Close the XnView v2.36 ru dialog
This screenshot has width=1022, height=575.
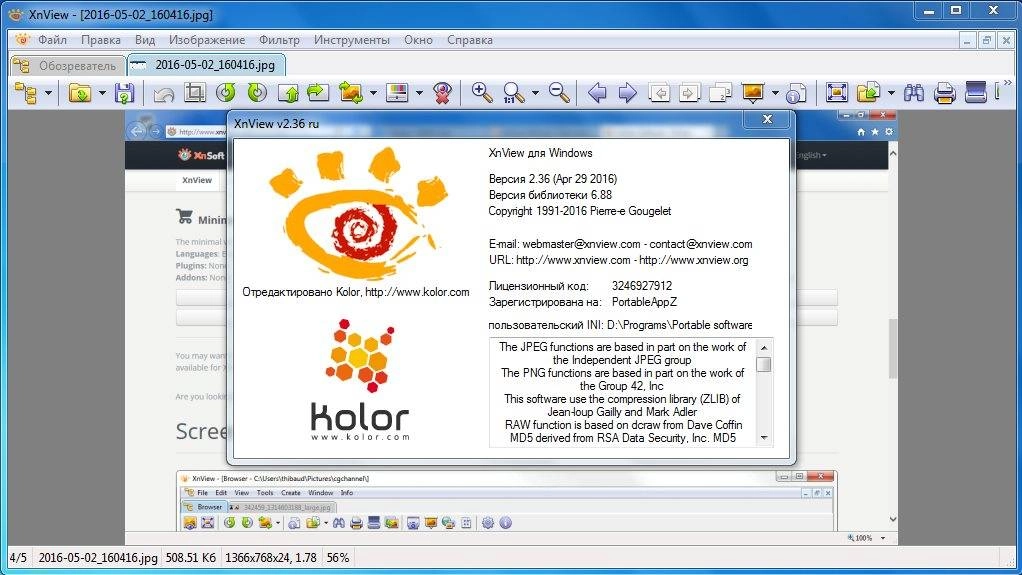click(x=767, y=119)
